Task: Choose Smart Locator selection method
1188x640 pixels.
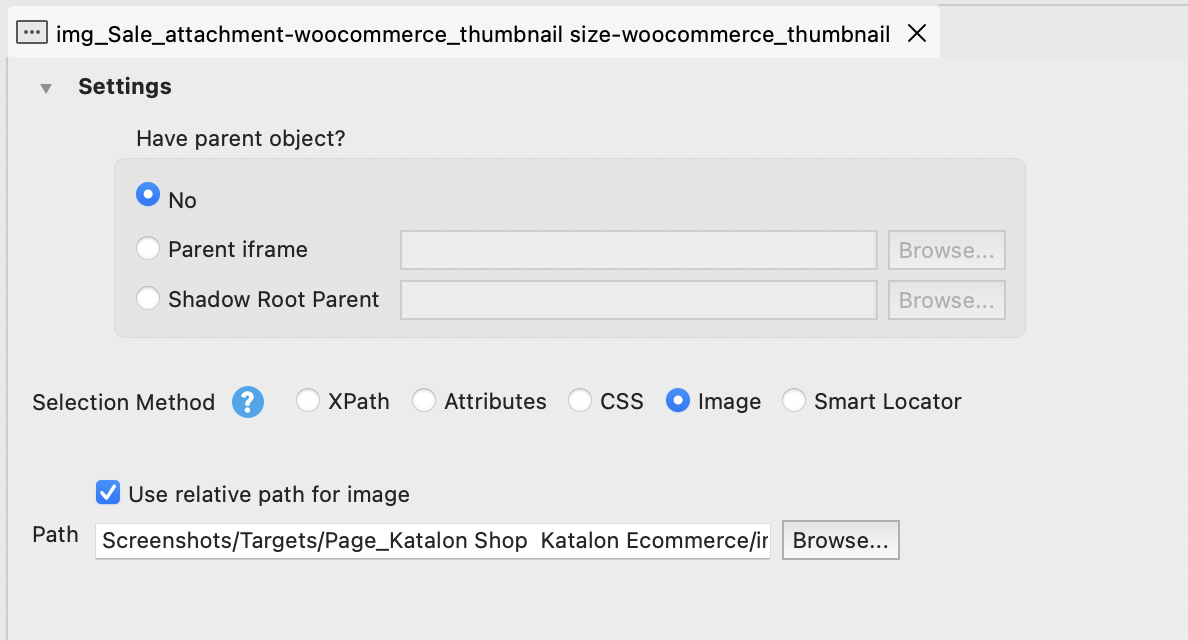Action: tap(794, 401)
